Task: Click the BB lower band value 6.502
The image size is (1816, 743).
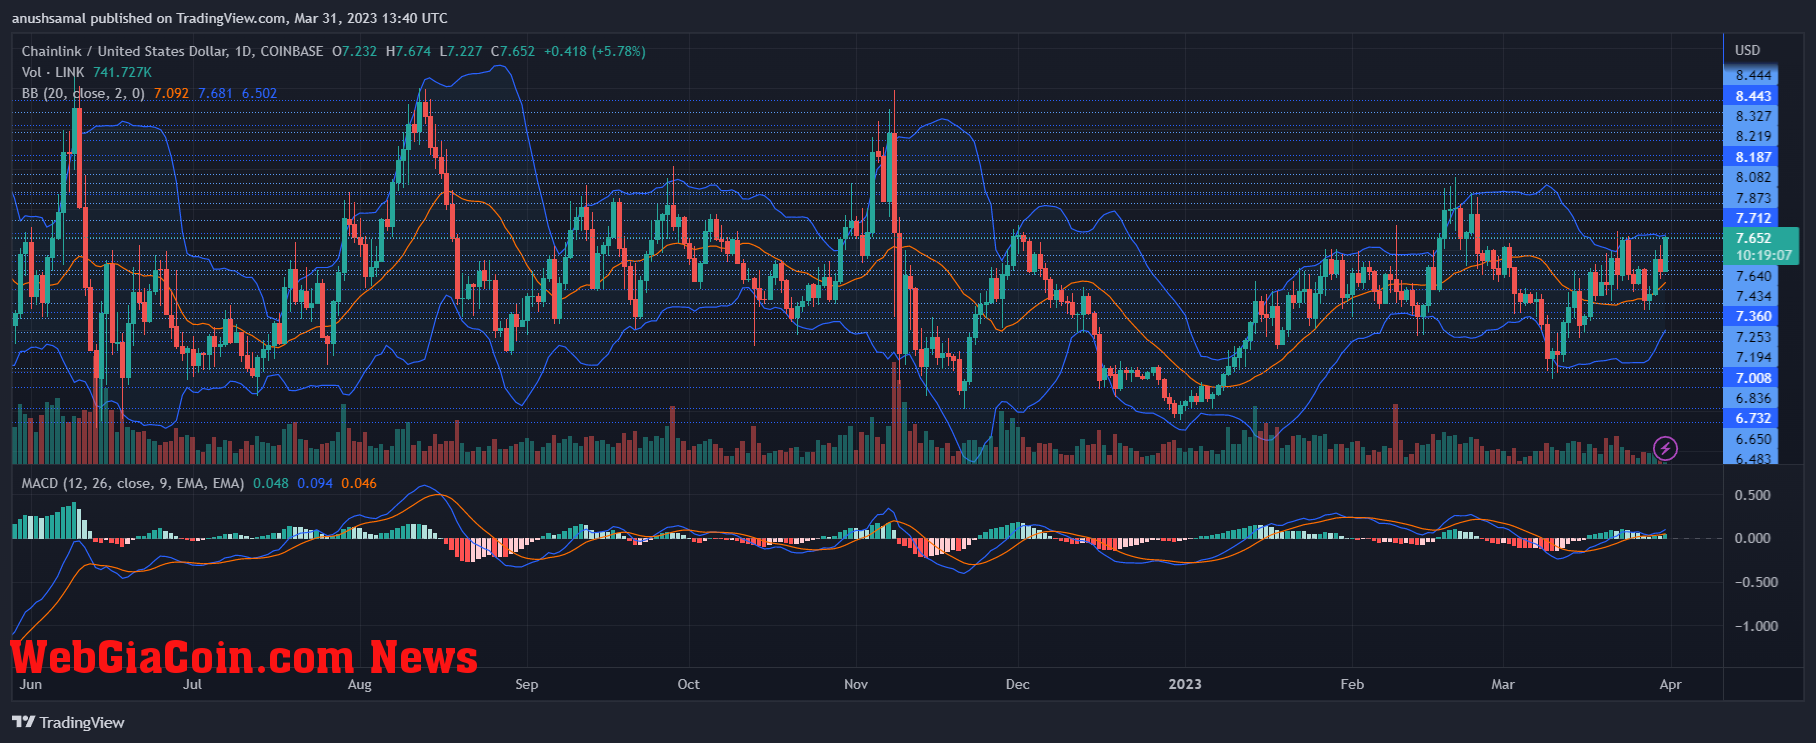Action: click(x=259, y=93)
